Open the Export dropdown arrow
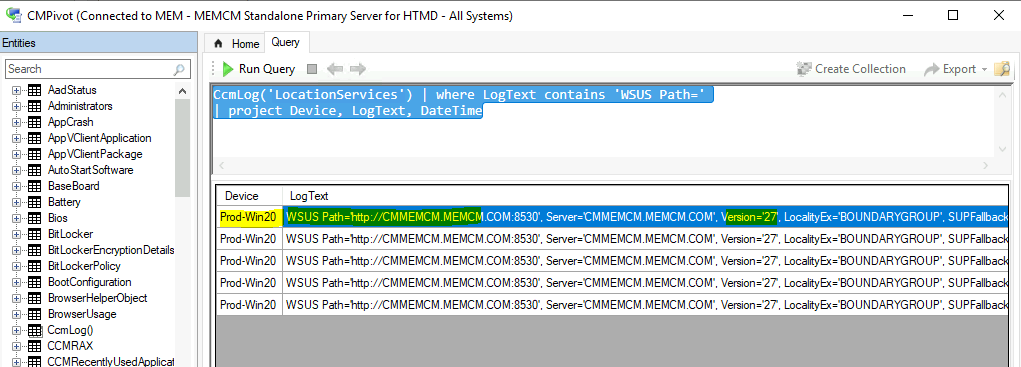 click(x=985, y=70)
